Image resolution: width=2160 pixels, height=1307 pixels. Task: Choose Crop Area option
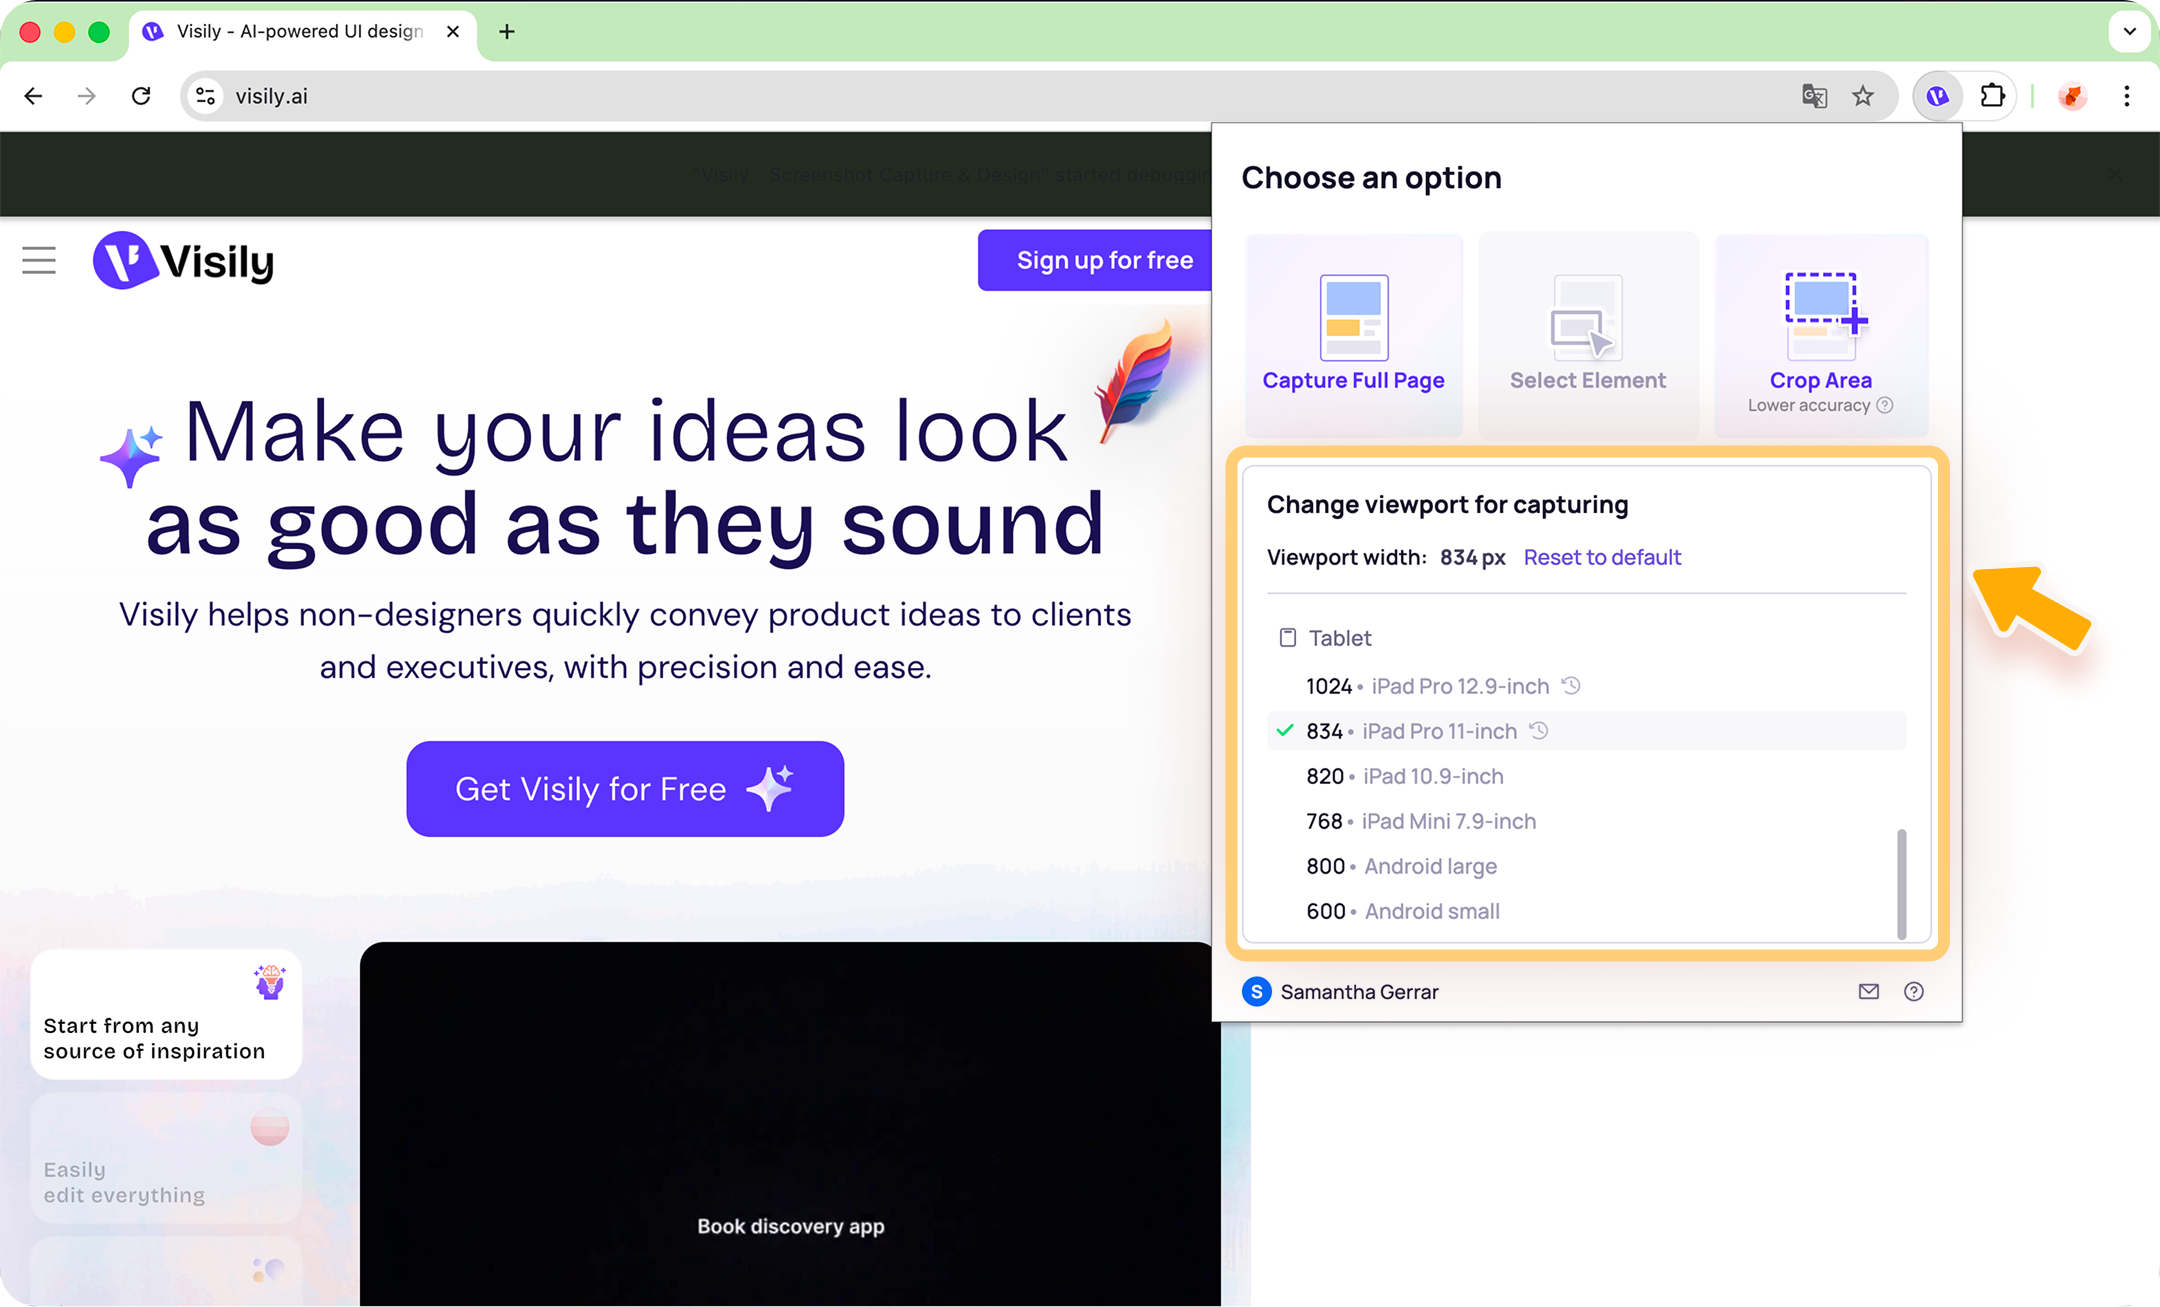pyautogui.click(x=1821, y=335)
